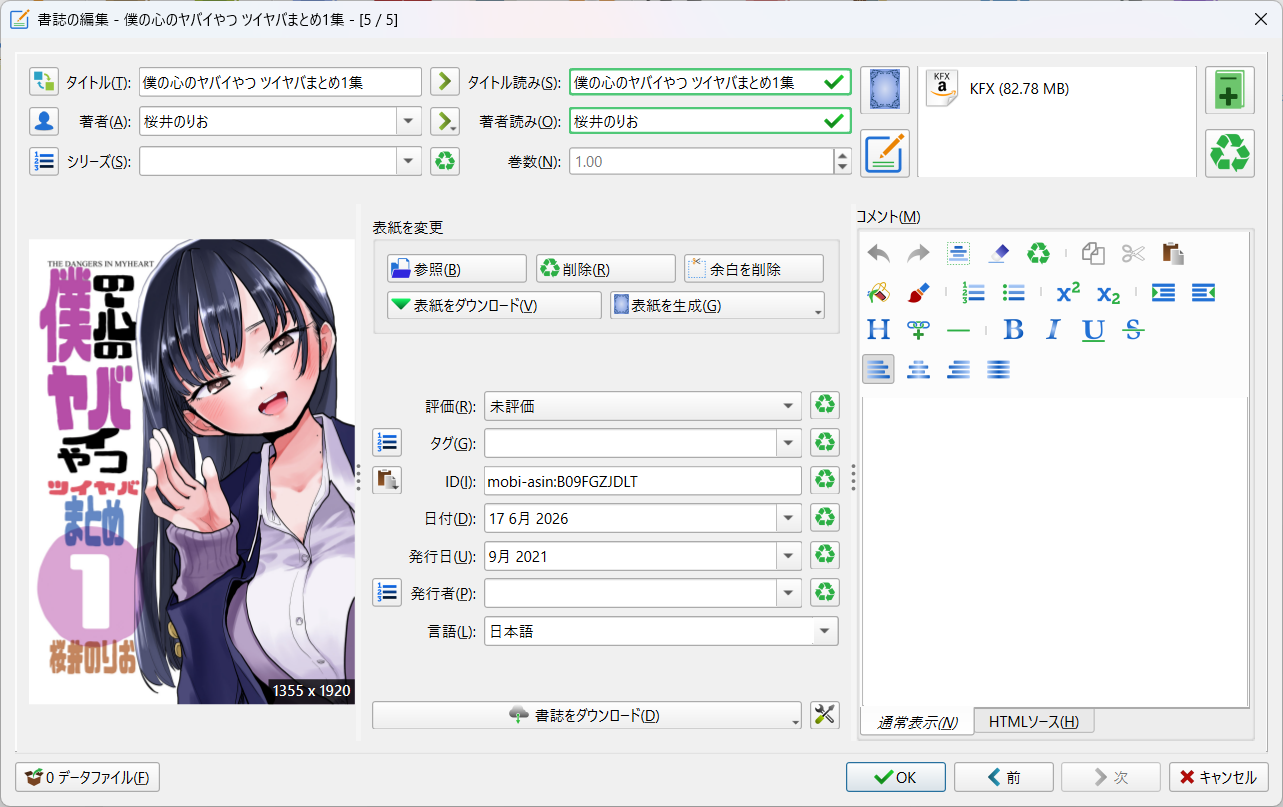
Task: Pick a comment text background color
Action: click(x=878, y=293)
